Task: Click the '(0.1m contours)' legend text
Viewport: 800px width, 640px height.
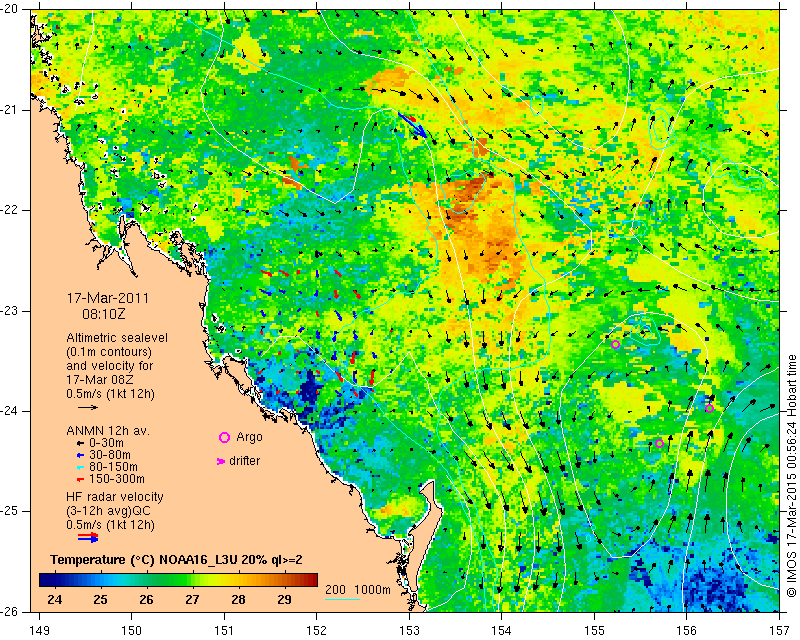Action: click(x=109, y=352)
